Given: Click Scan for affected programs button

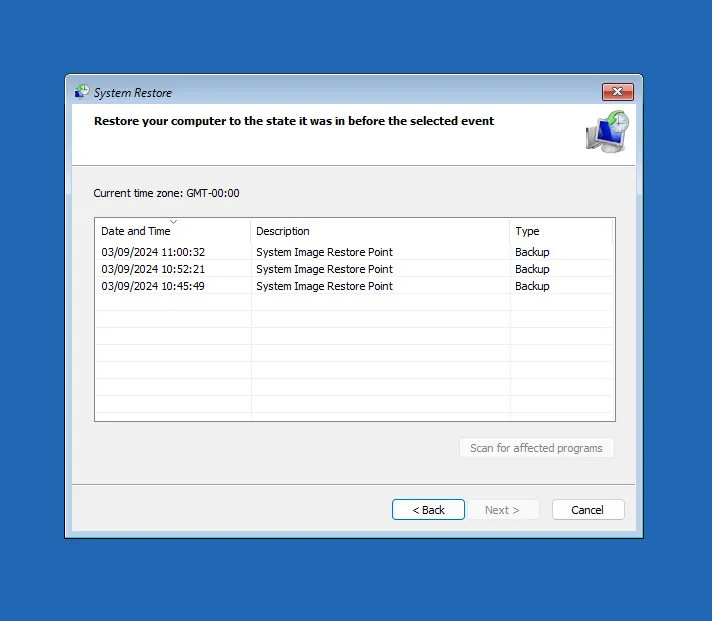Looking at the screenshot, I should point(537,448).
